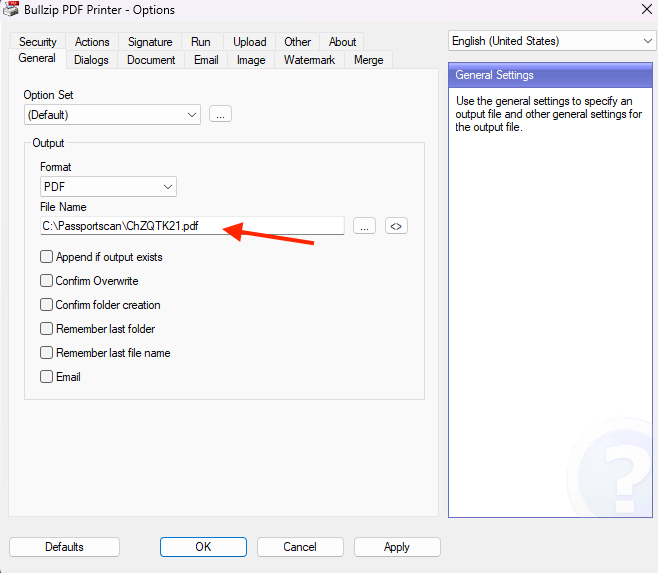Click the macro insert button with angle brackets
This screenshot has width=658, height=573.
point(397,227)
